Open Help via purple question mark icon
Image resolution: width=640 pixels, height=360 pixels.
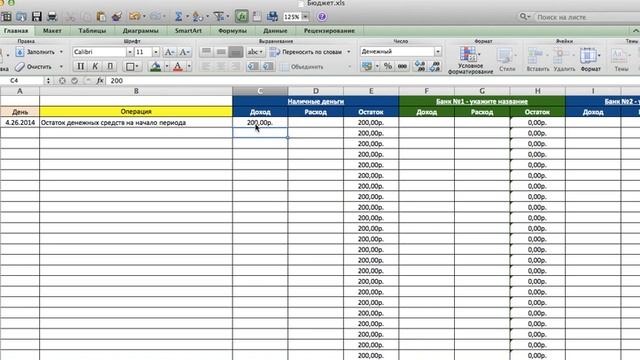pos(322,17)
